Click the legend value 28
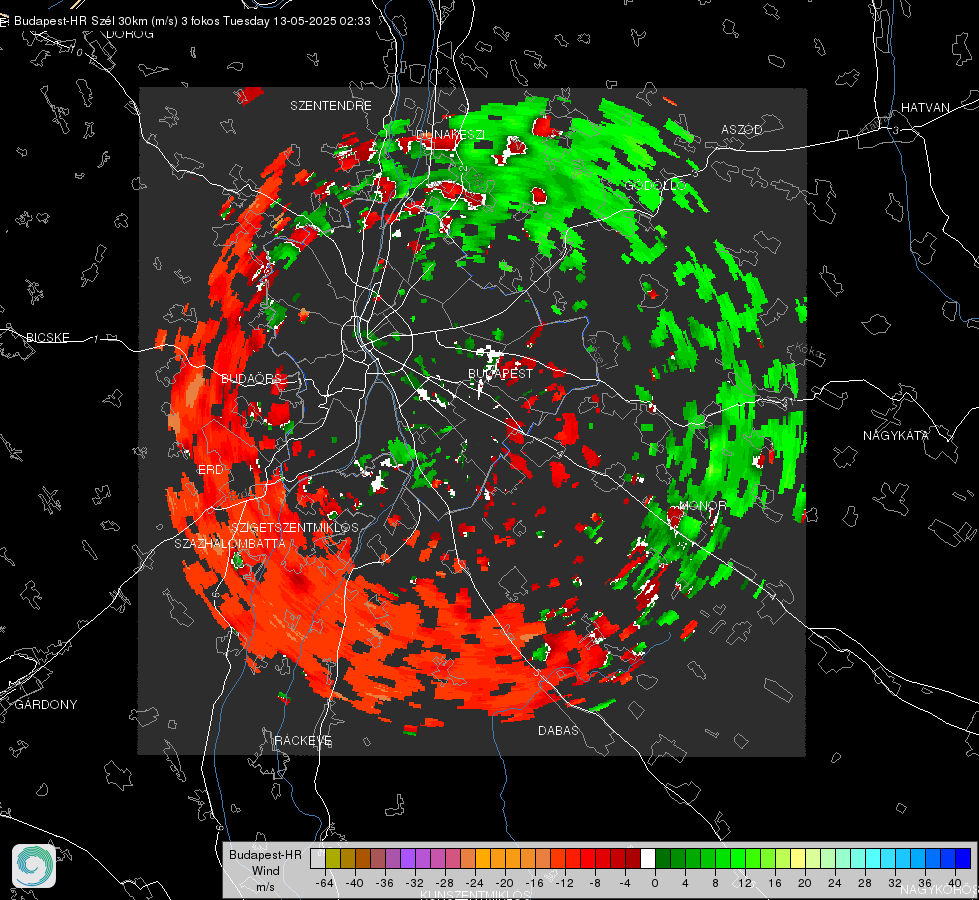979x900 pixels. (x=865, y=883)
